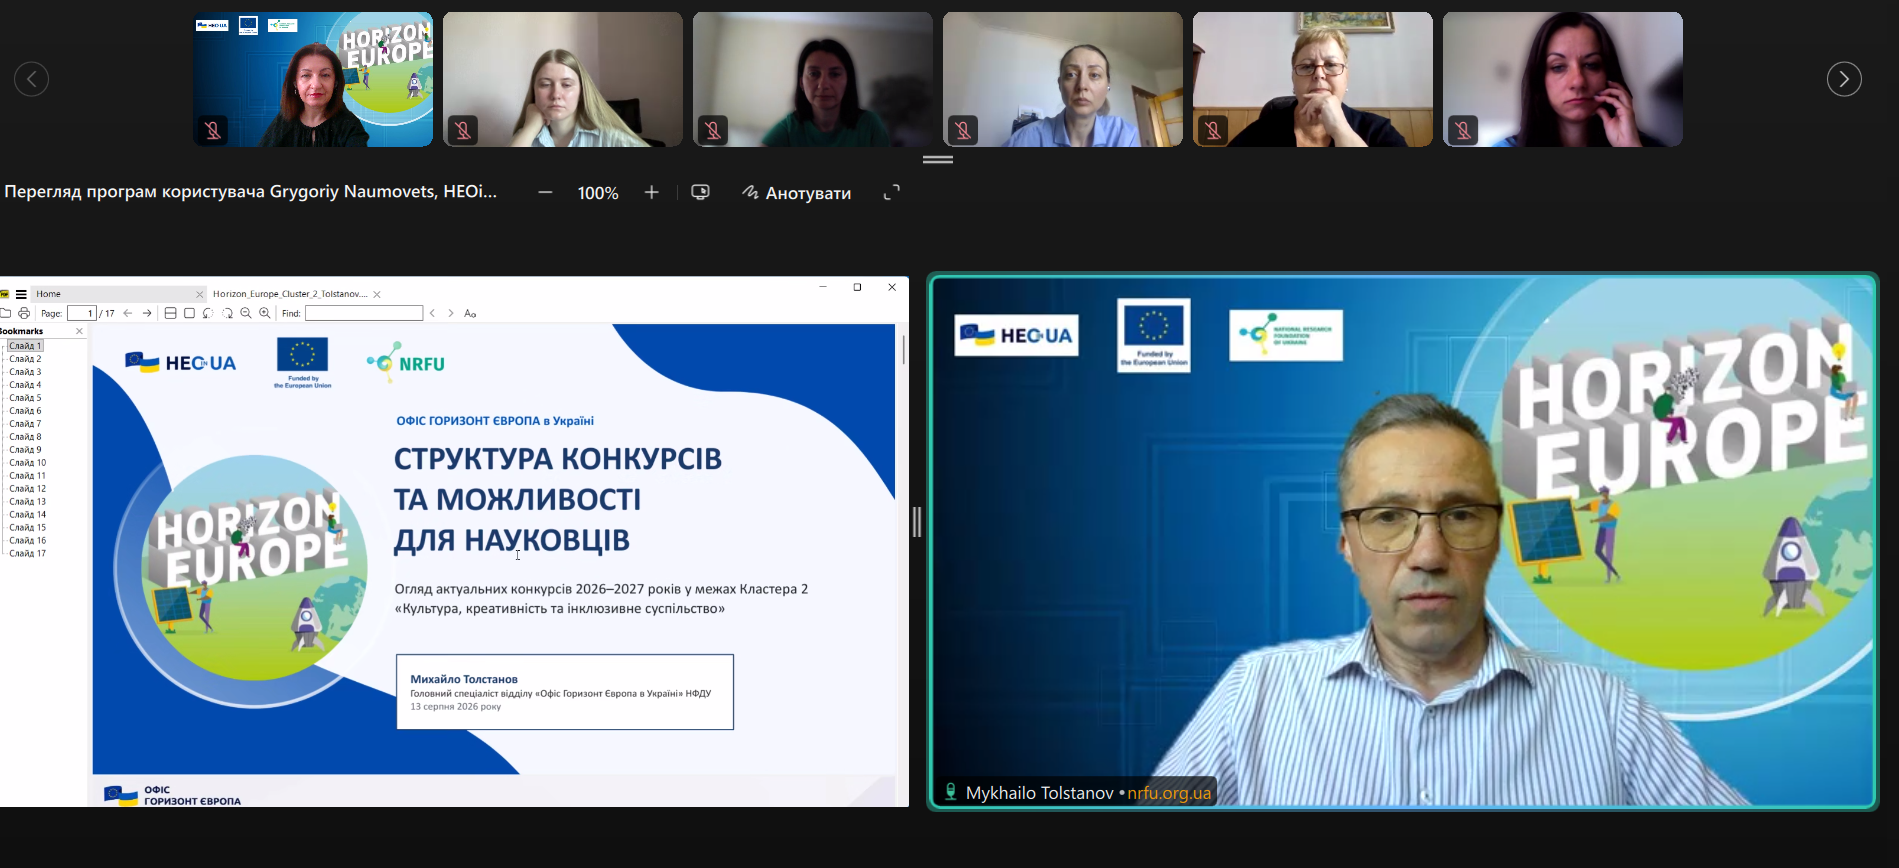Select the video of woman holding a phone
This screenshot has width=1899, height=868.
(x=1563, y=79)
